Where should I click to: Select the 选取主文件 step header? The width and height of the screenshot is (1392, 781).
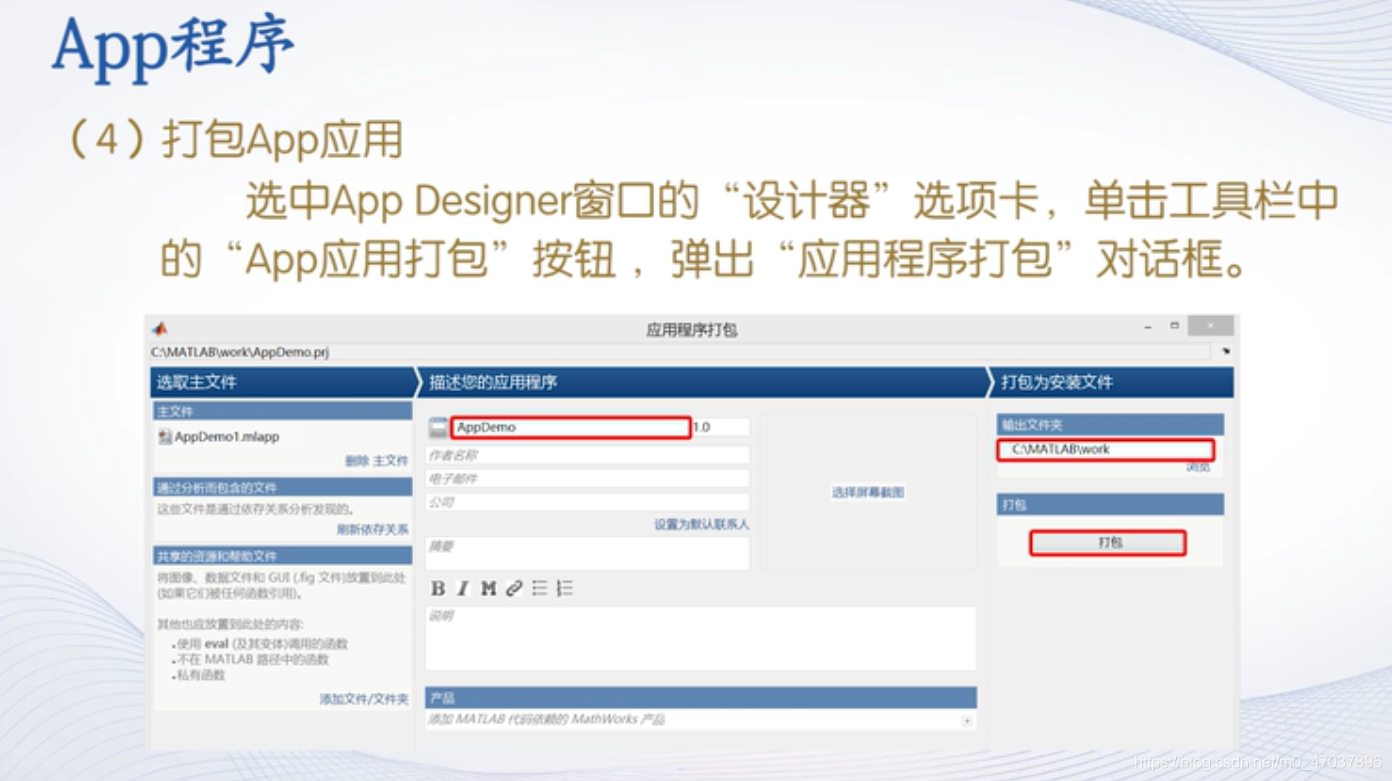point(282,382)
